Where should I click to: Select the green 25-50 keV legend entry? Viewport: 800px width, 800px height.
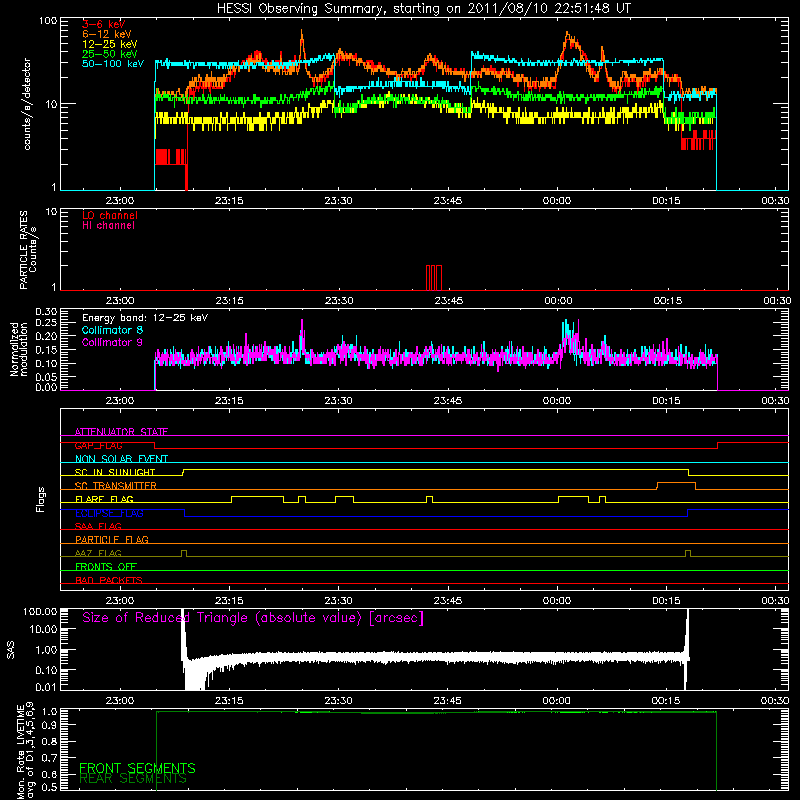[110, 54]
